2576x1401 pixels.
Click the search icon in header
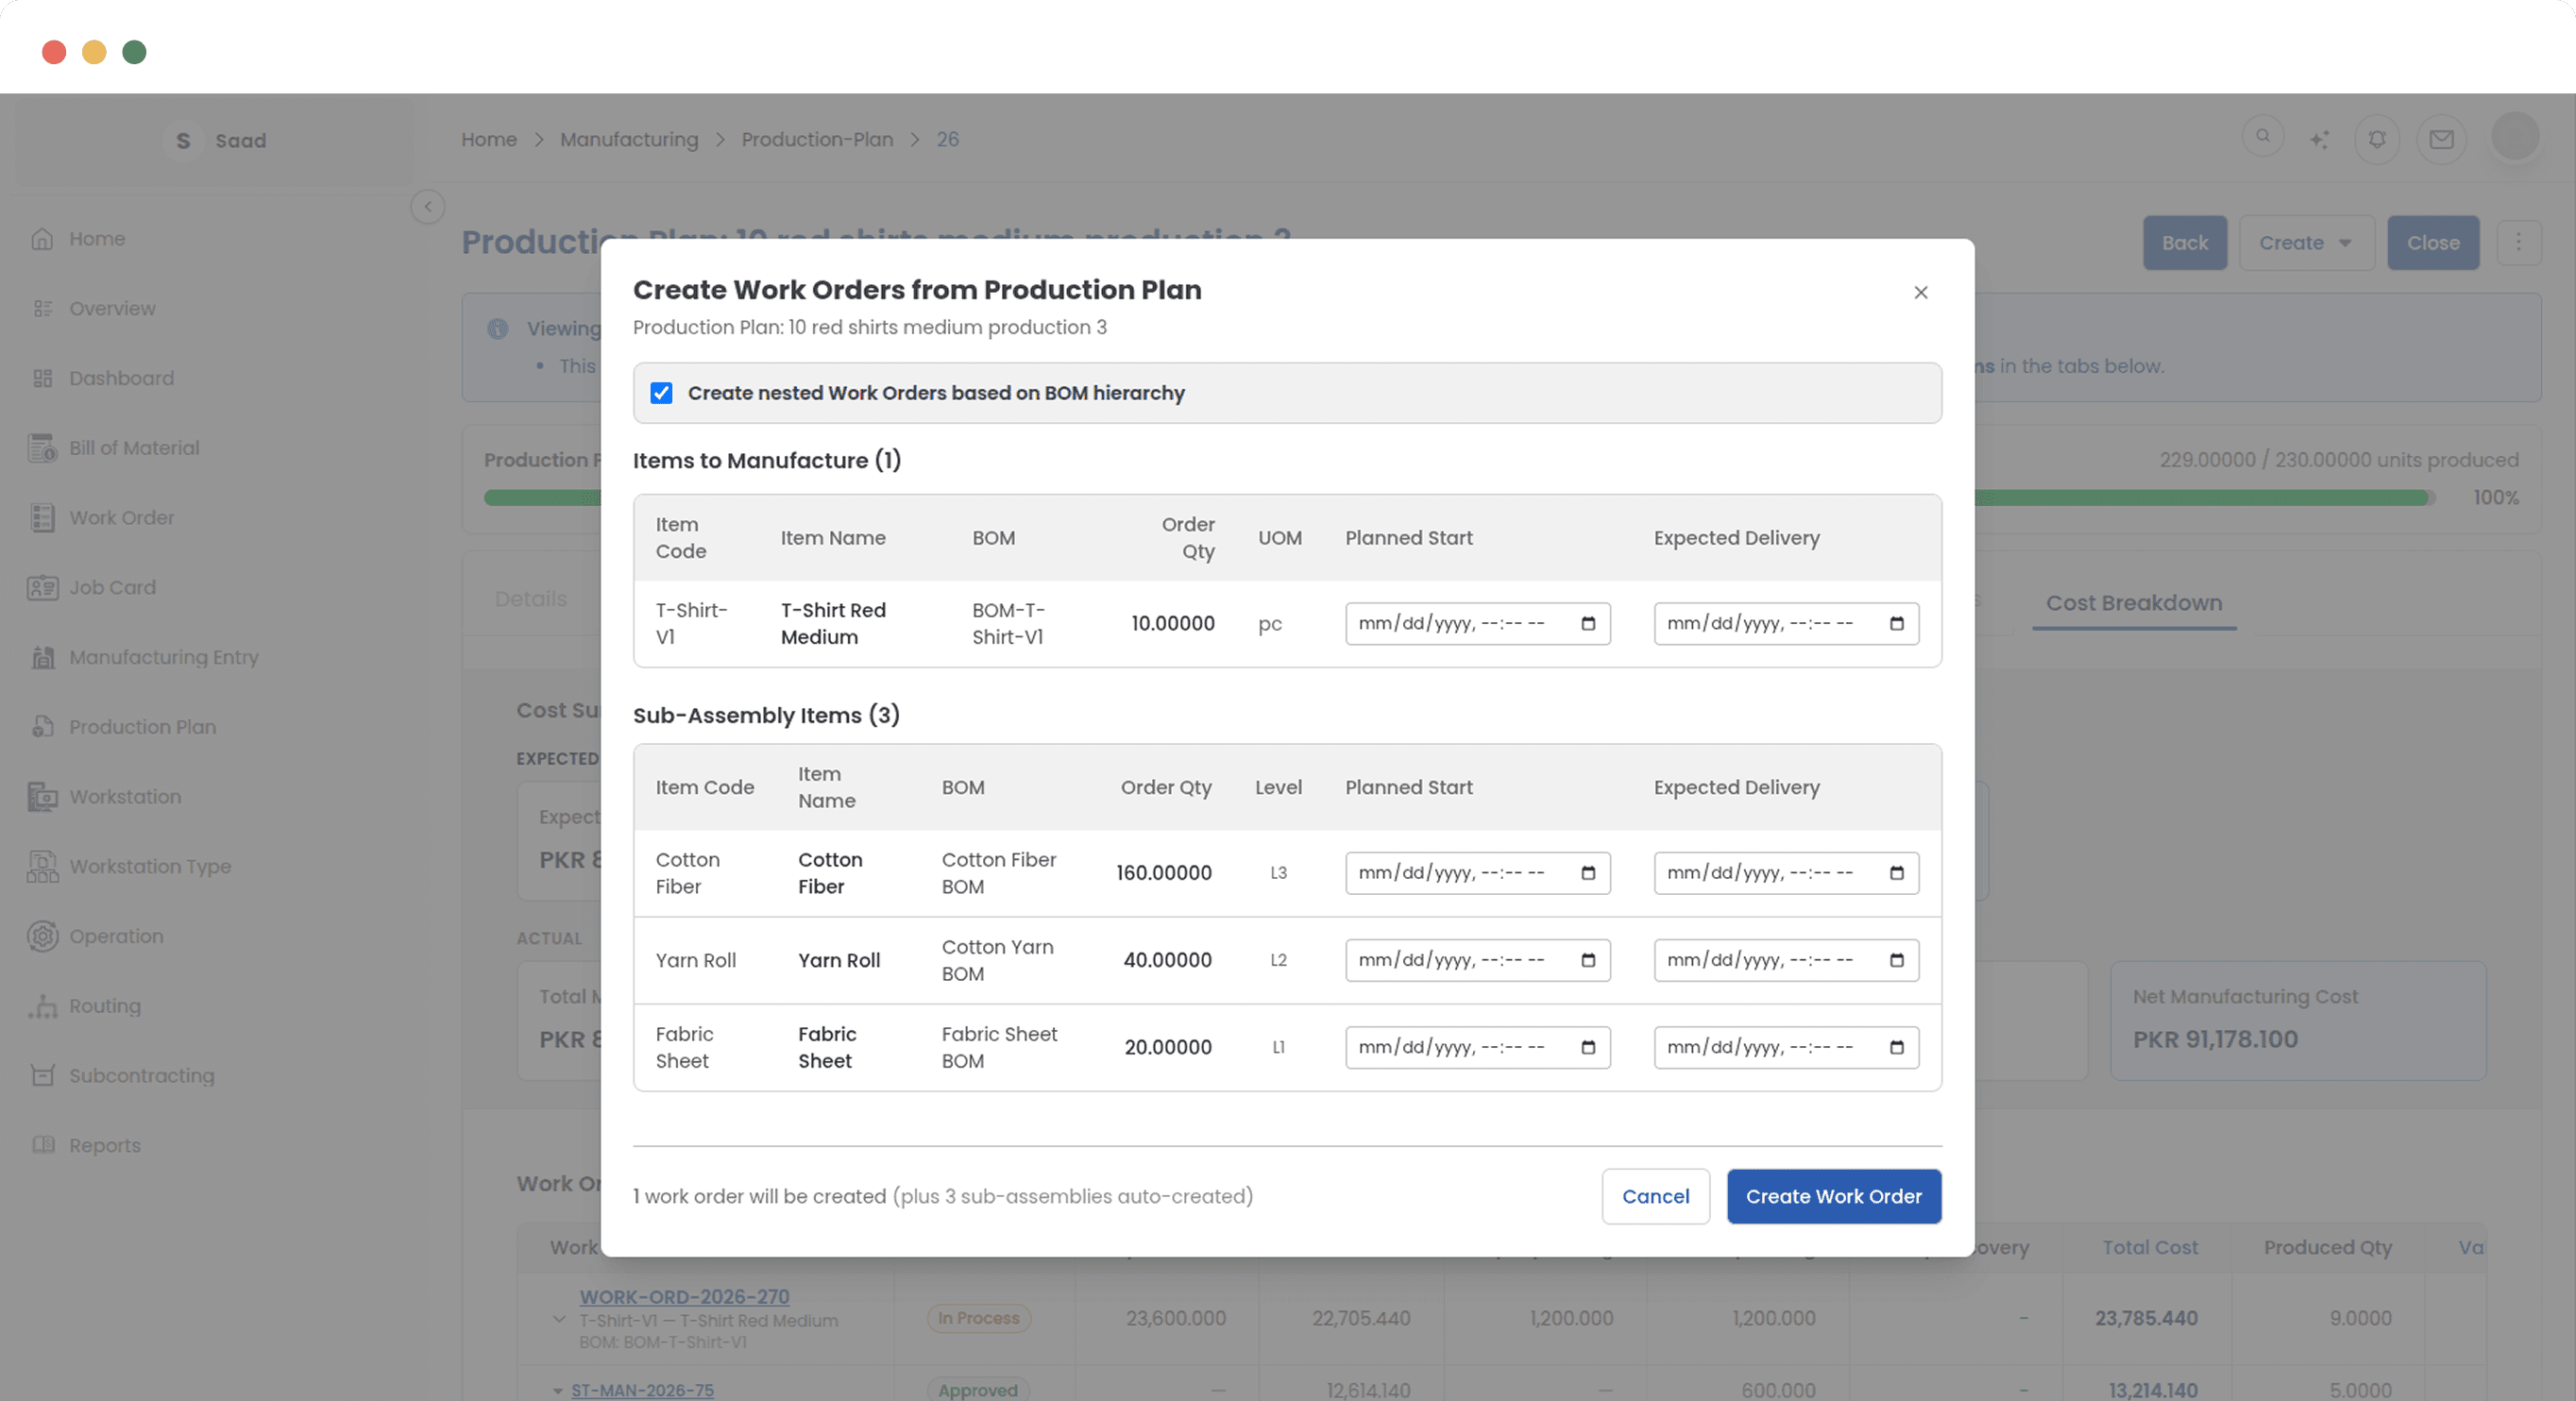click(x=2263, y=136)
